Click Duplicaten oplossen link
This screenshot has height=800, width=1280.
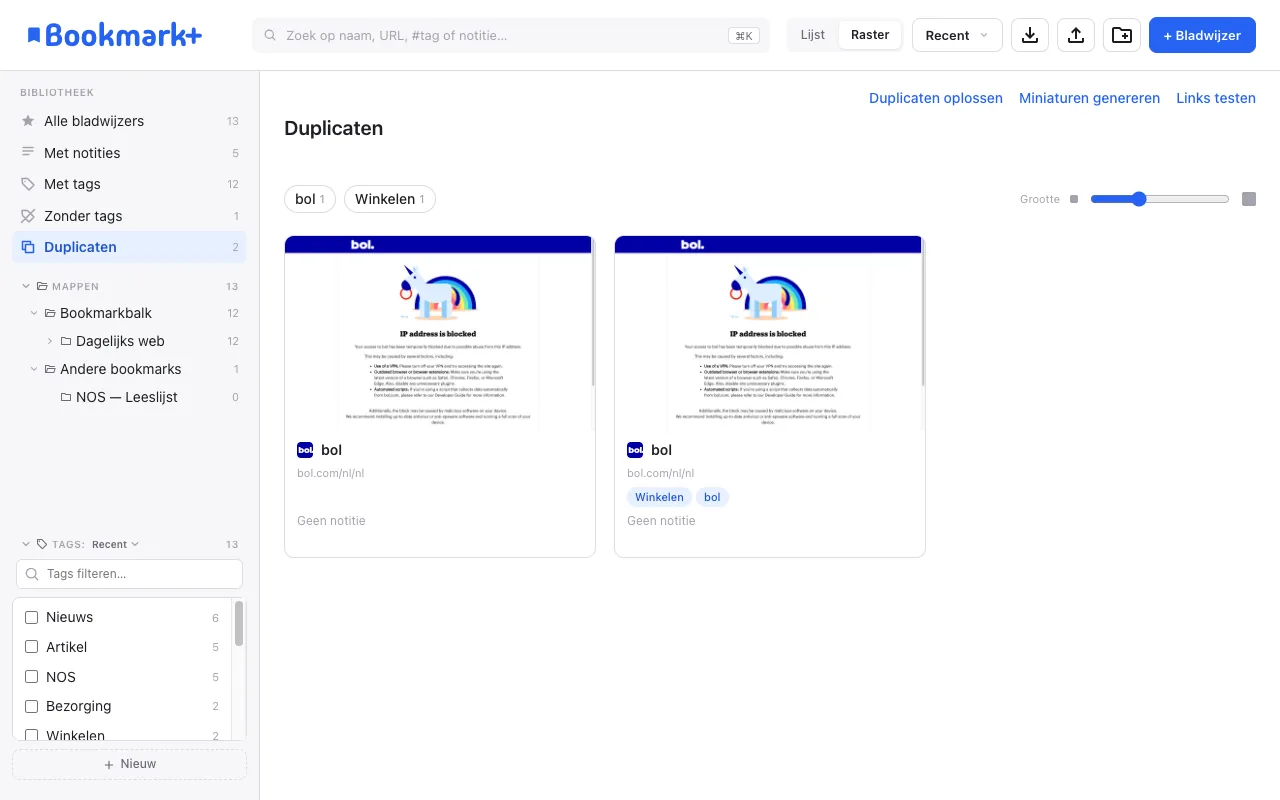tap(936, 98)
